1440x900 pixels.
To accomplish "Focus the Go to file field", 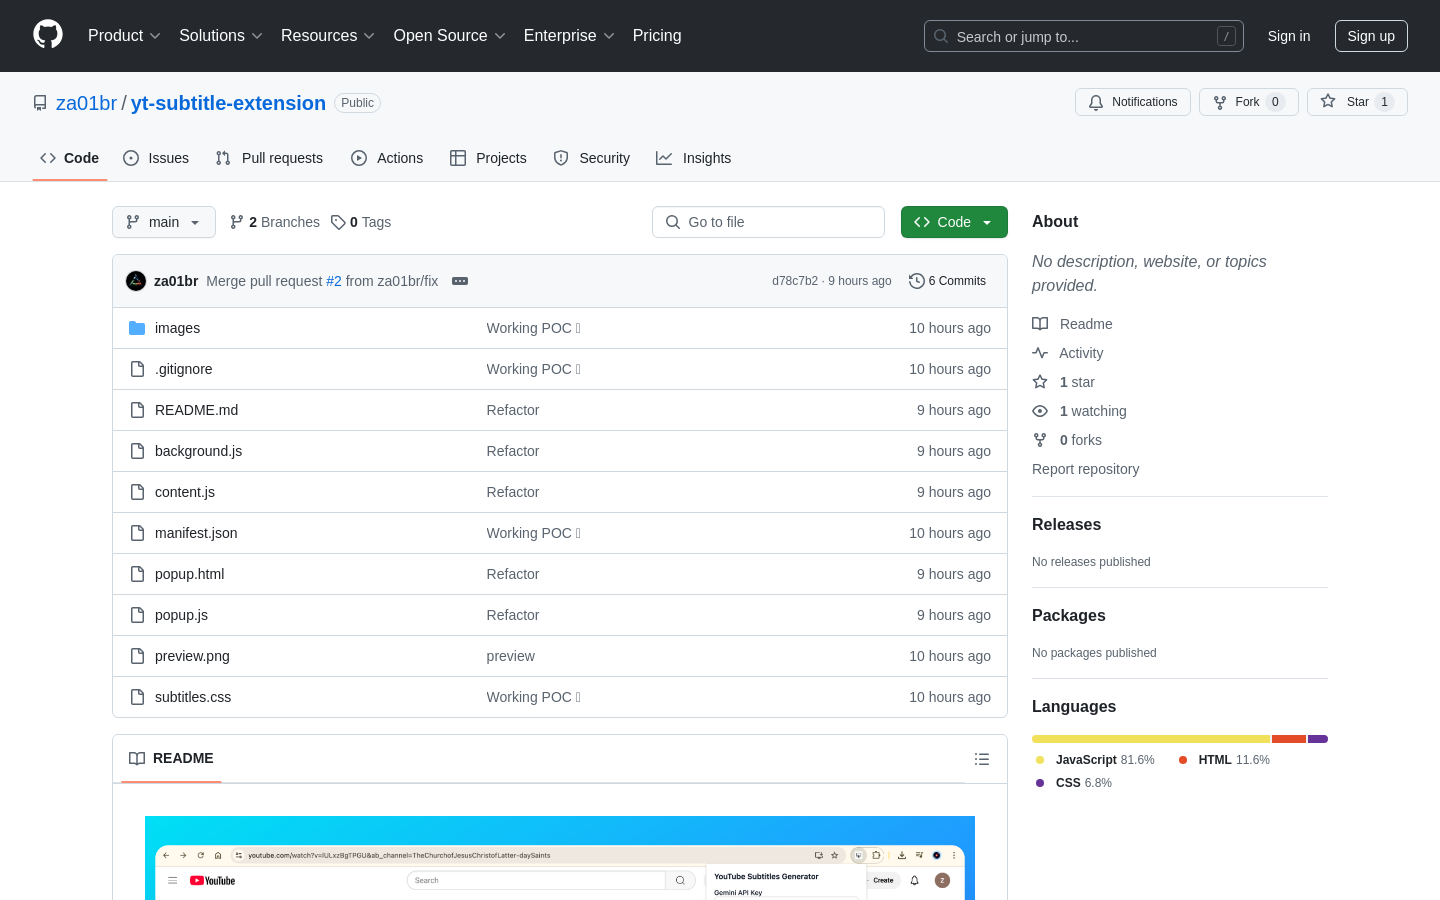I will click(768, 222).
